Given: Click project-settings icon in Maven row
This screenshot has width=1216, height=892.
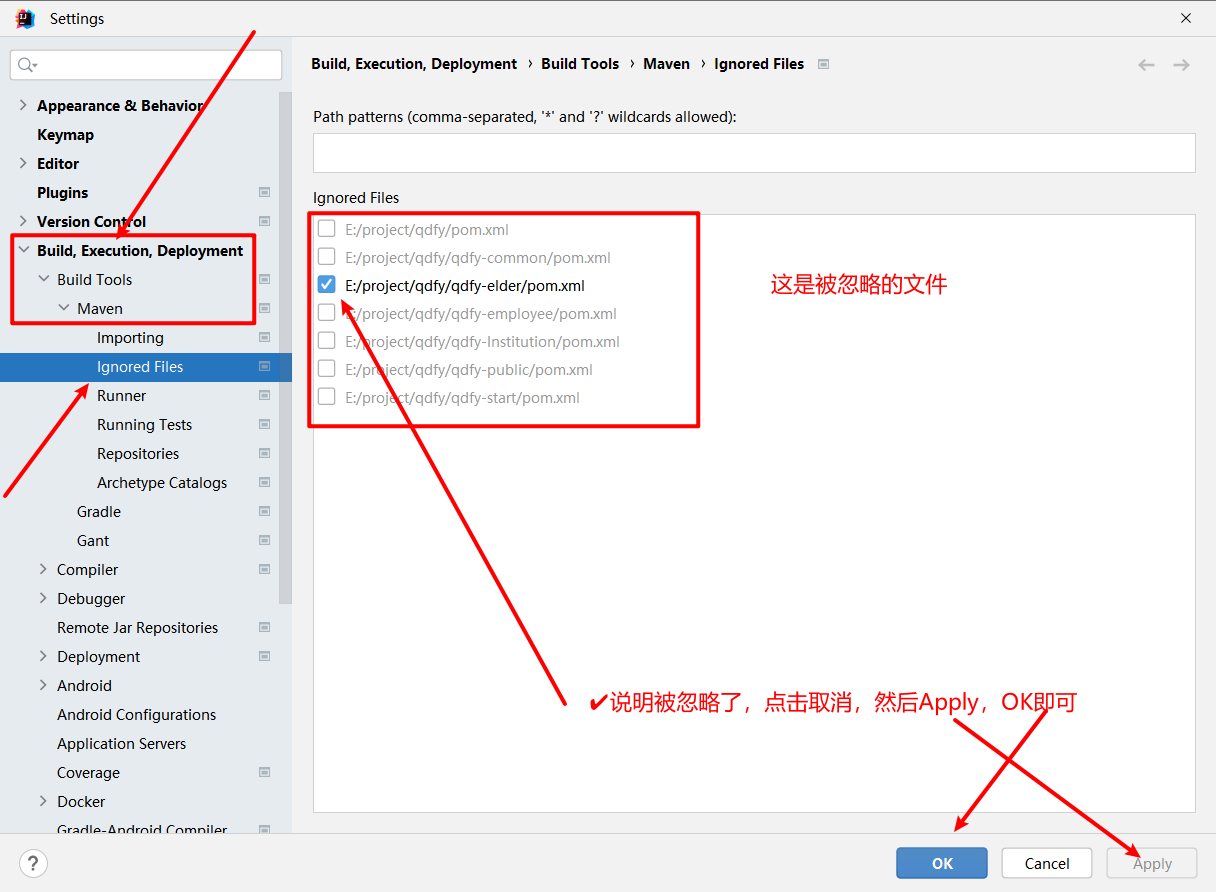Looking at the screenshot, I should pos(264,308).
